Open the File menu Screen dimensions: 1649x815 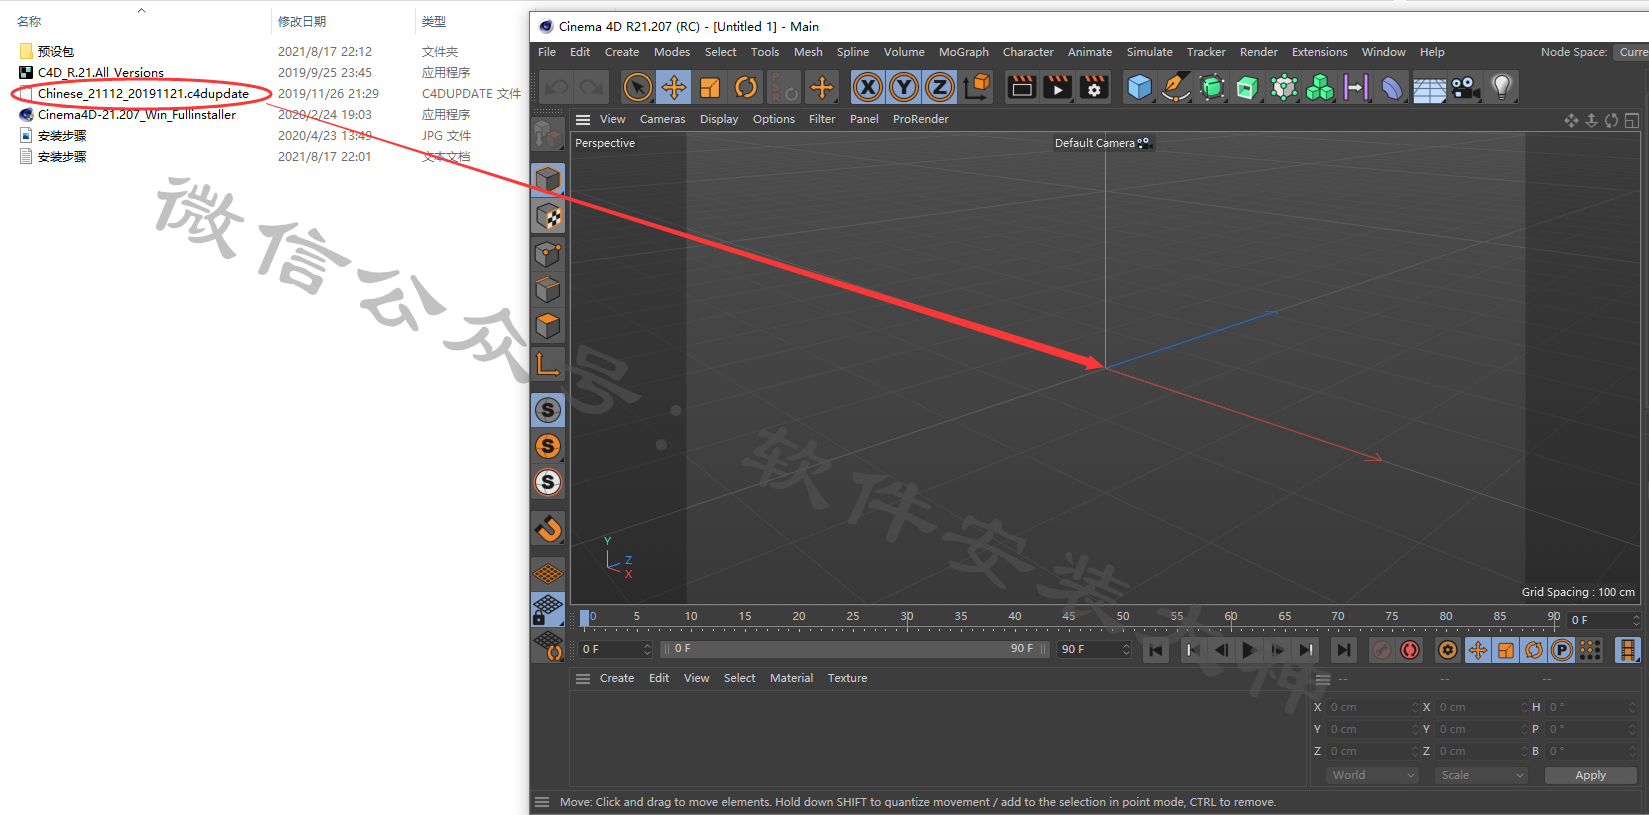point(547,52)
